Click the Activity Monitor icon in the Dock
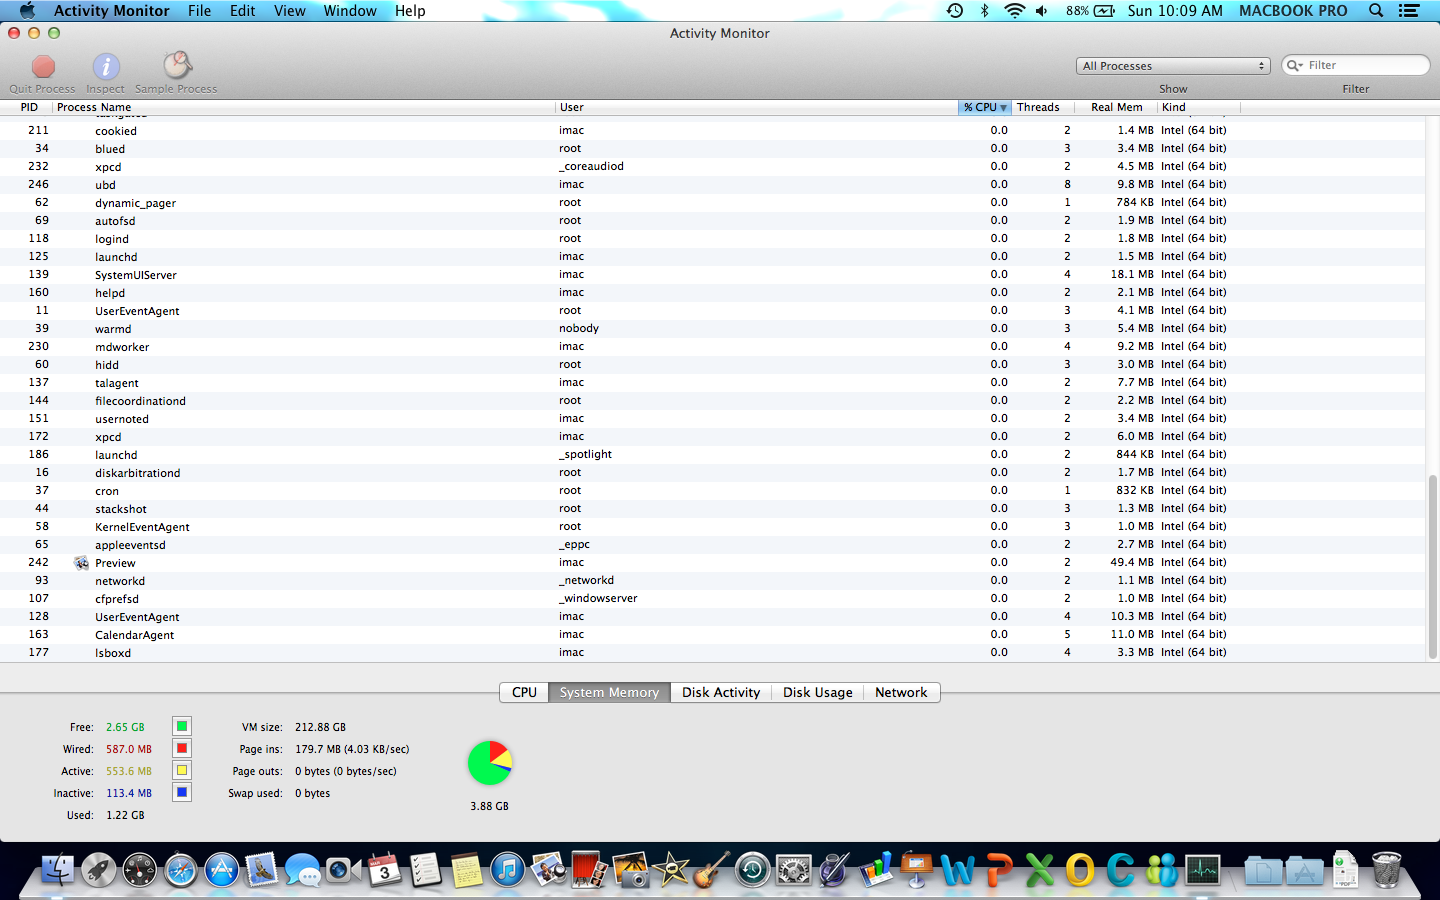This screenshot has width=1440, height=900. (x=1202, y=870)
